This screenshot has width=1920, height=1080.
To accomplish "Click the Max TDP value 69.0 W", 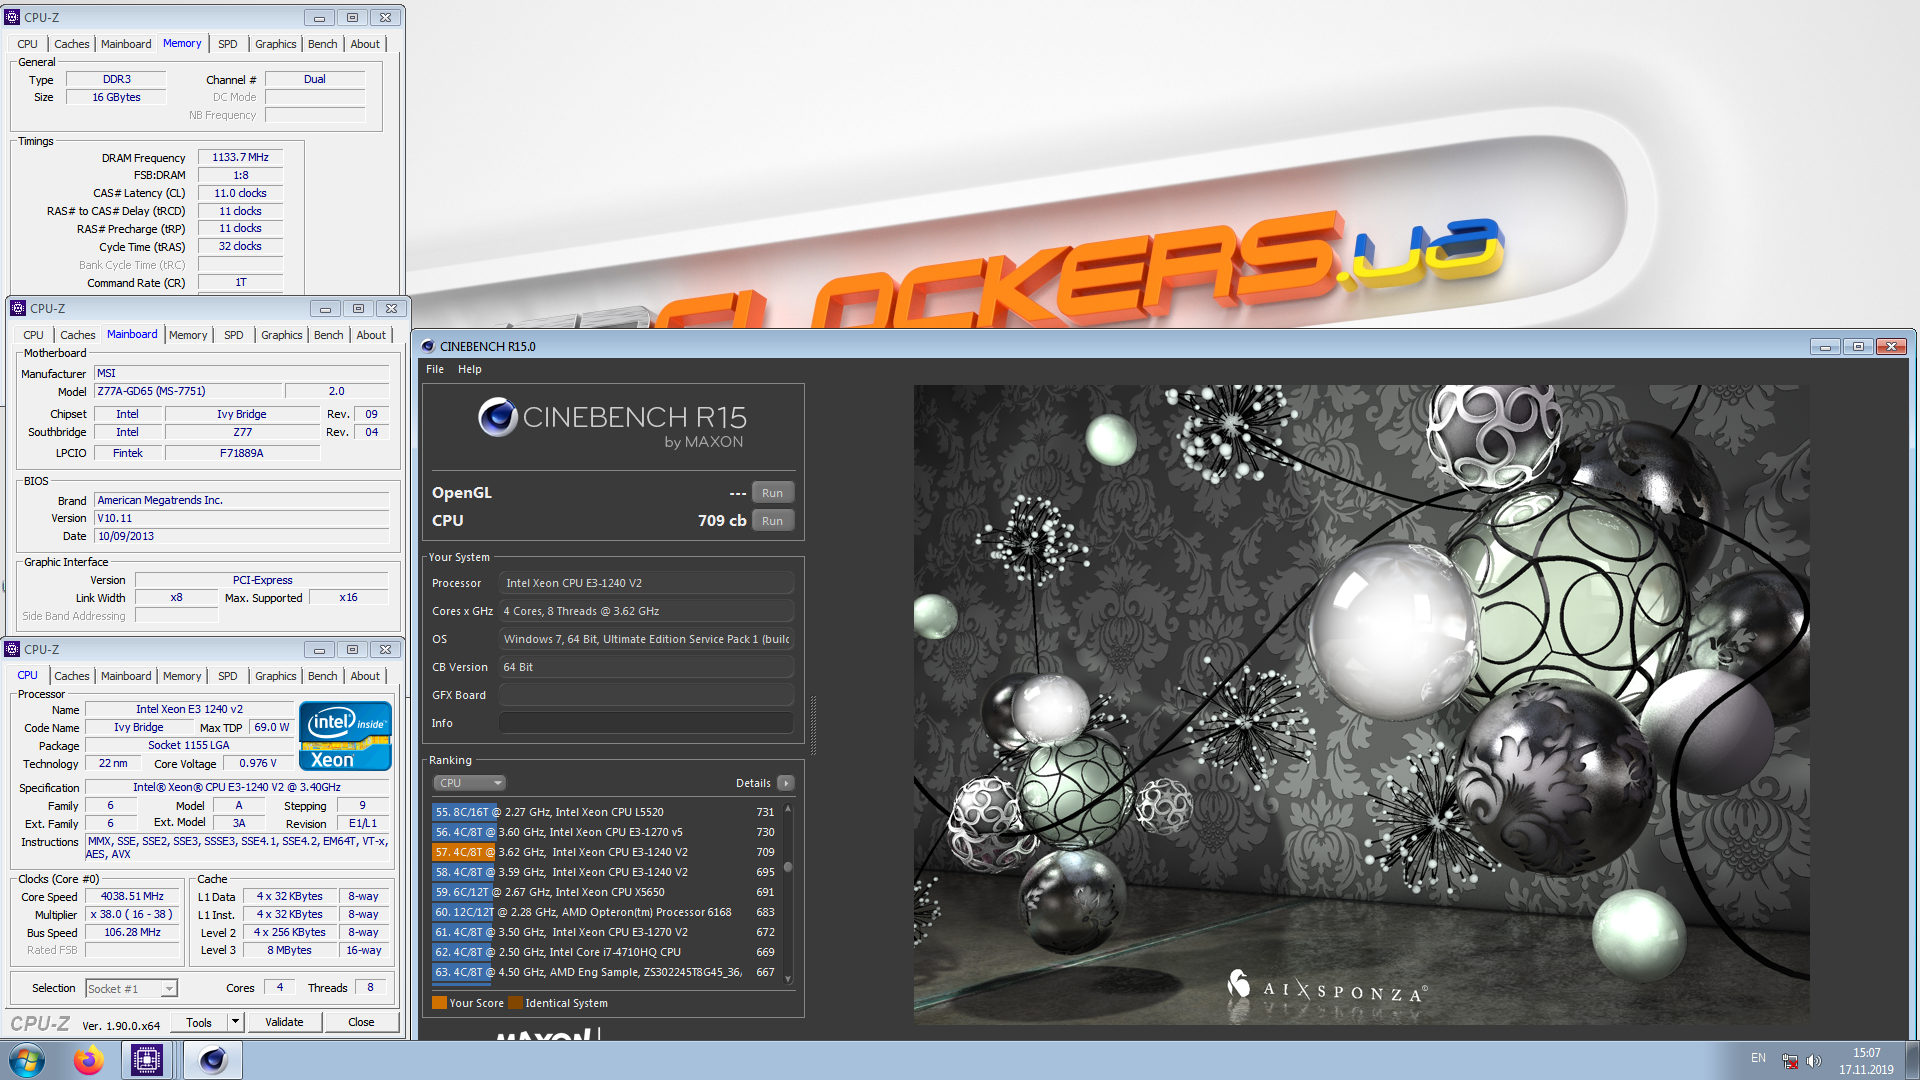I will click(x=272, y=727).
